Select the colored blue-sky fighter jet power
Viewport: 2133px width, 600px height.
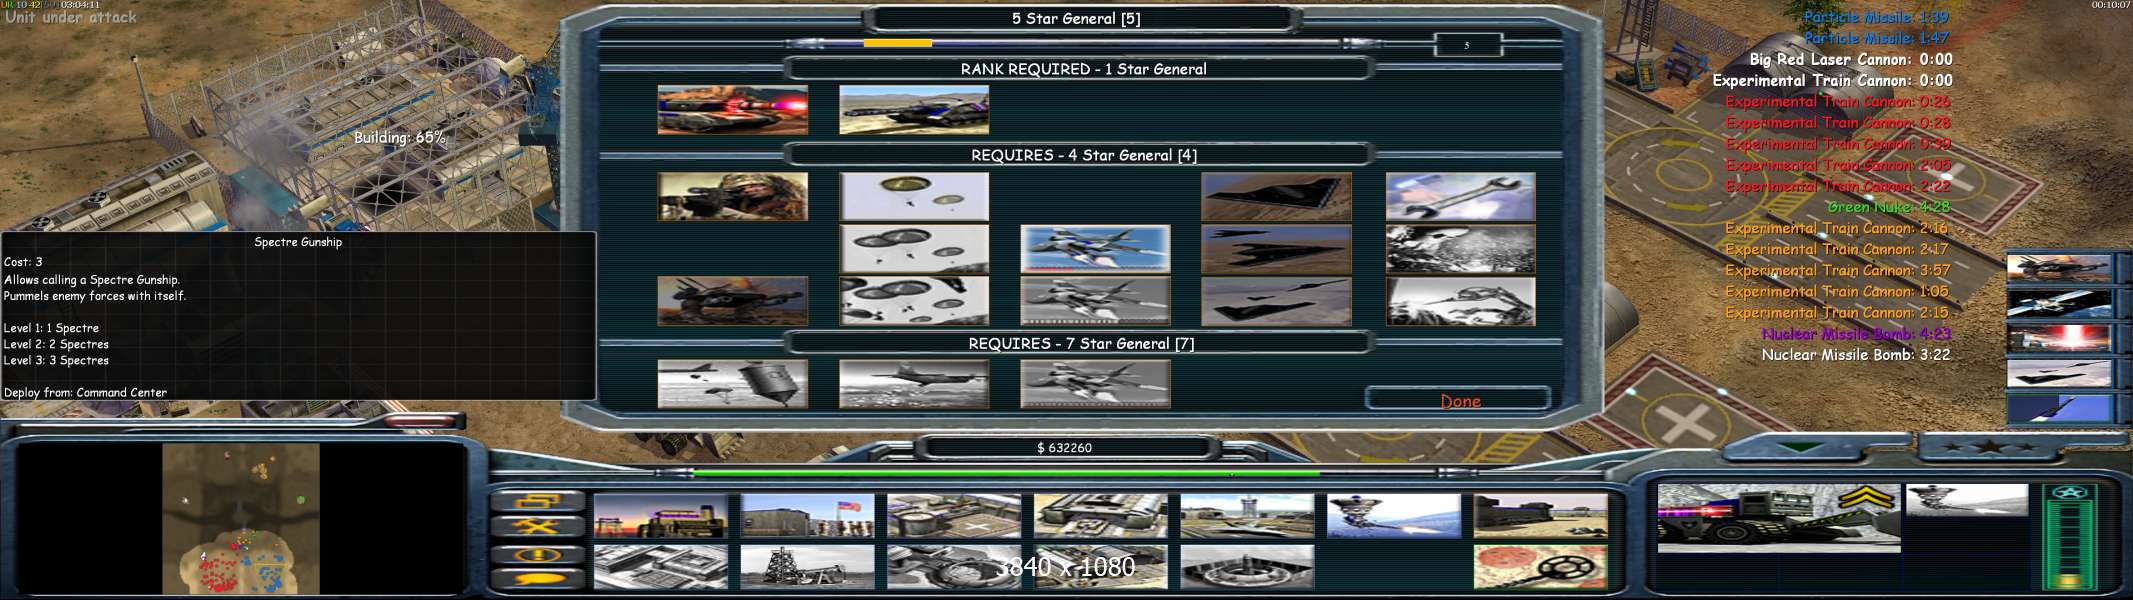click(1095, 249)
